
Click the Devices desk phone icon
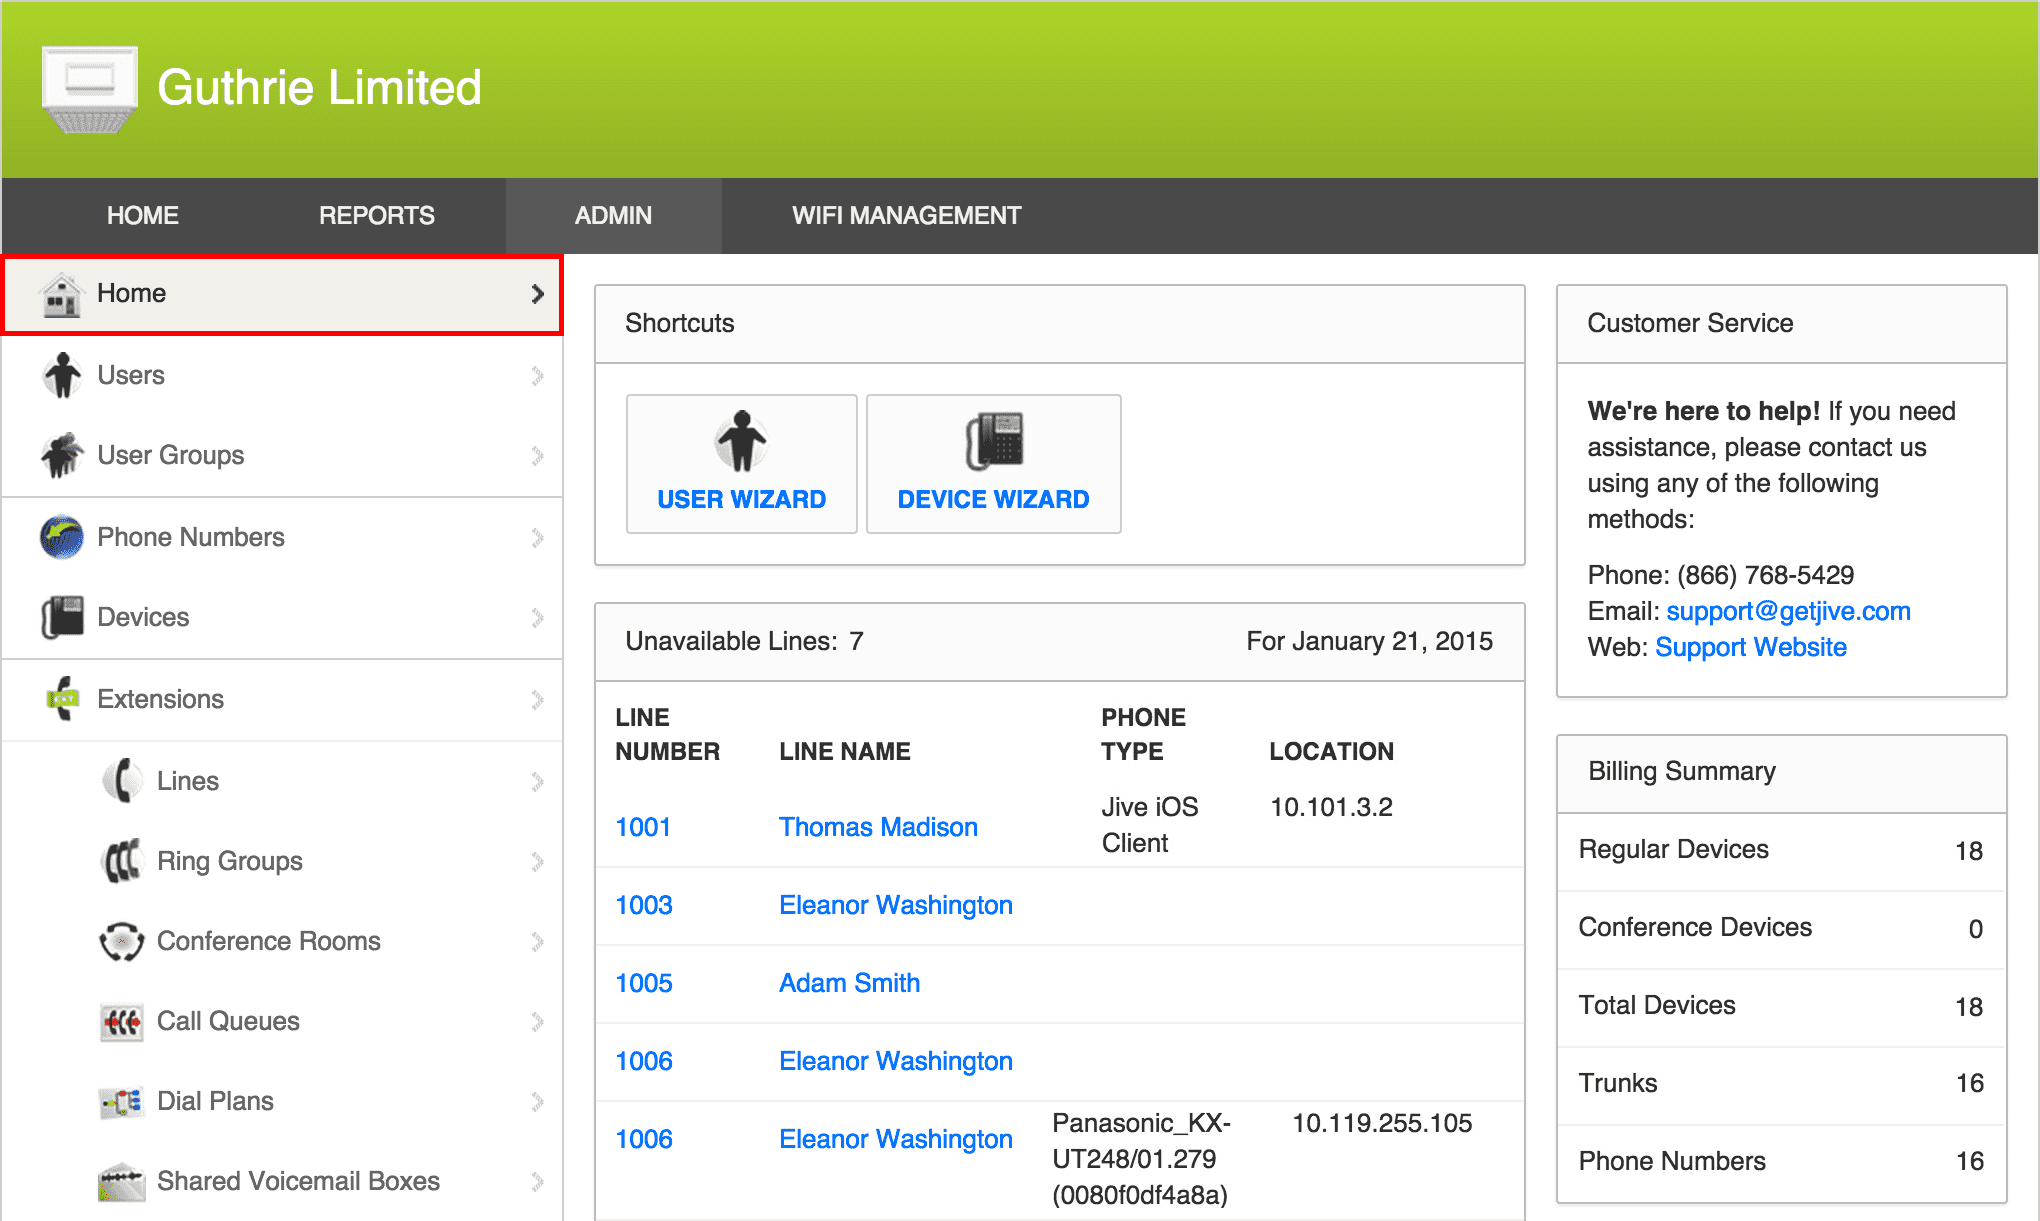tap(62, 617)
